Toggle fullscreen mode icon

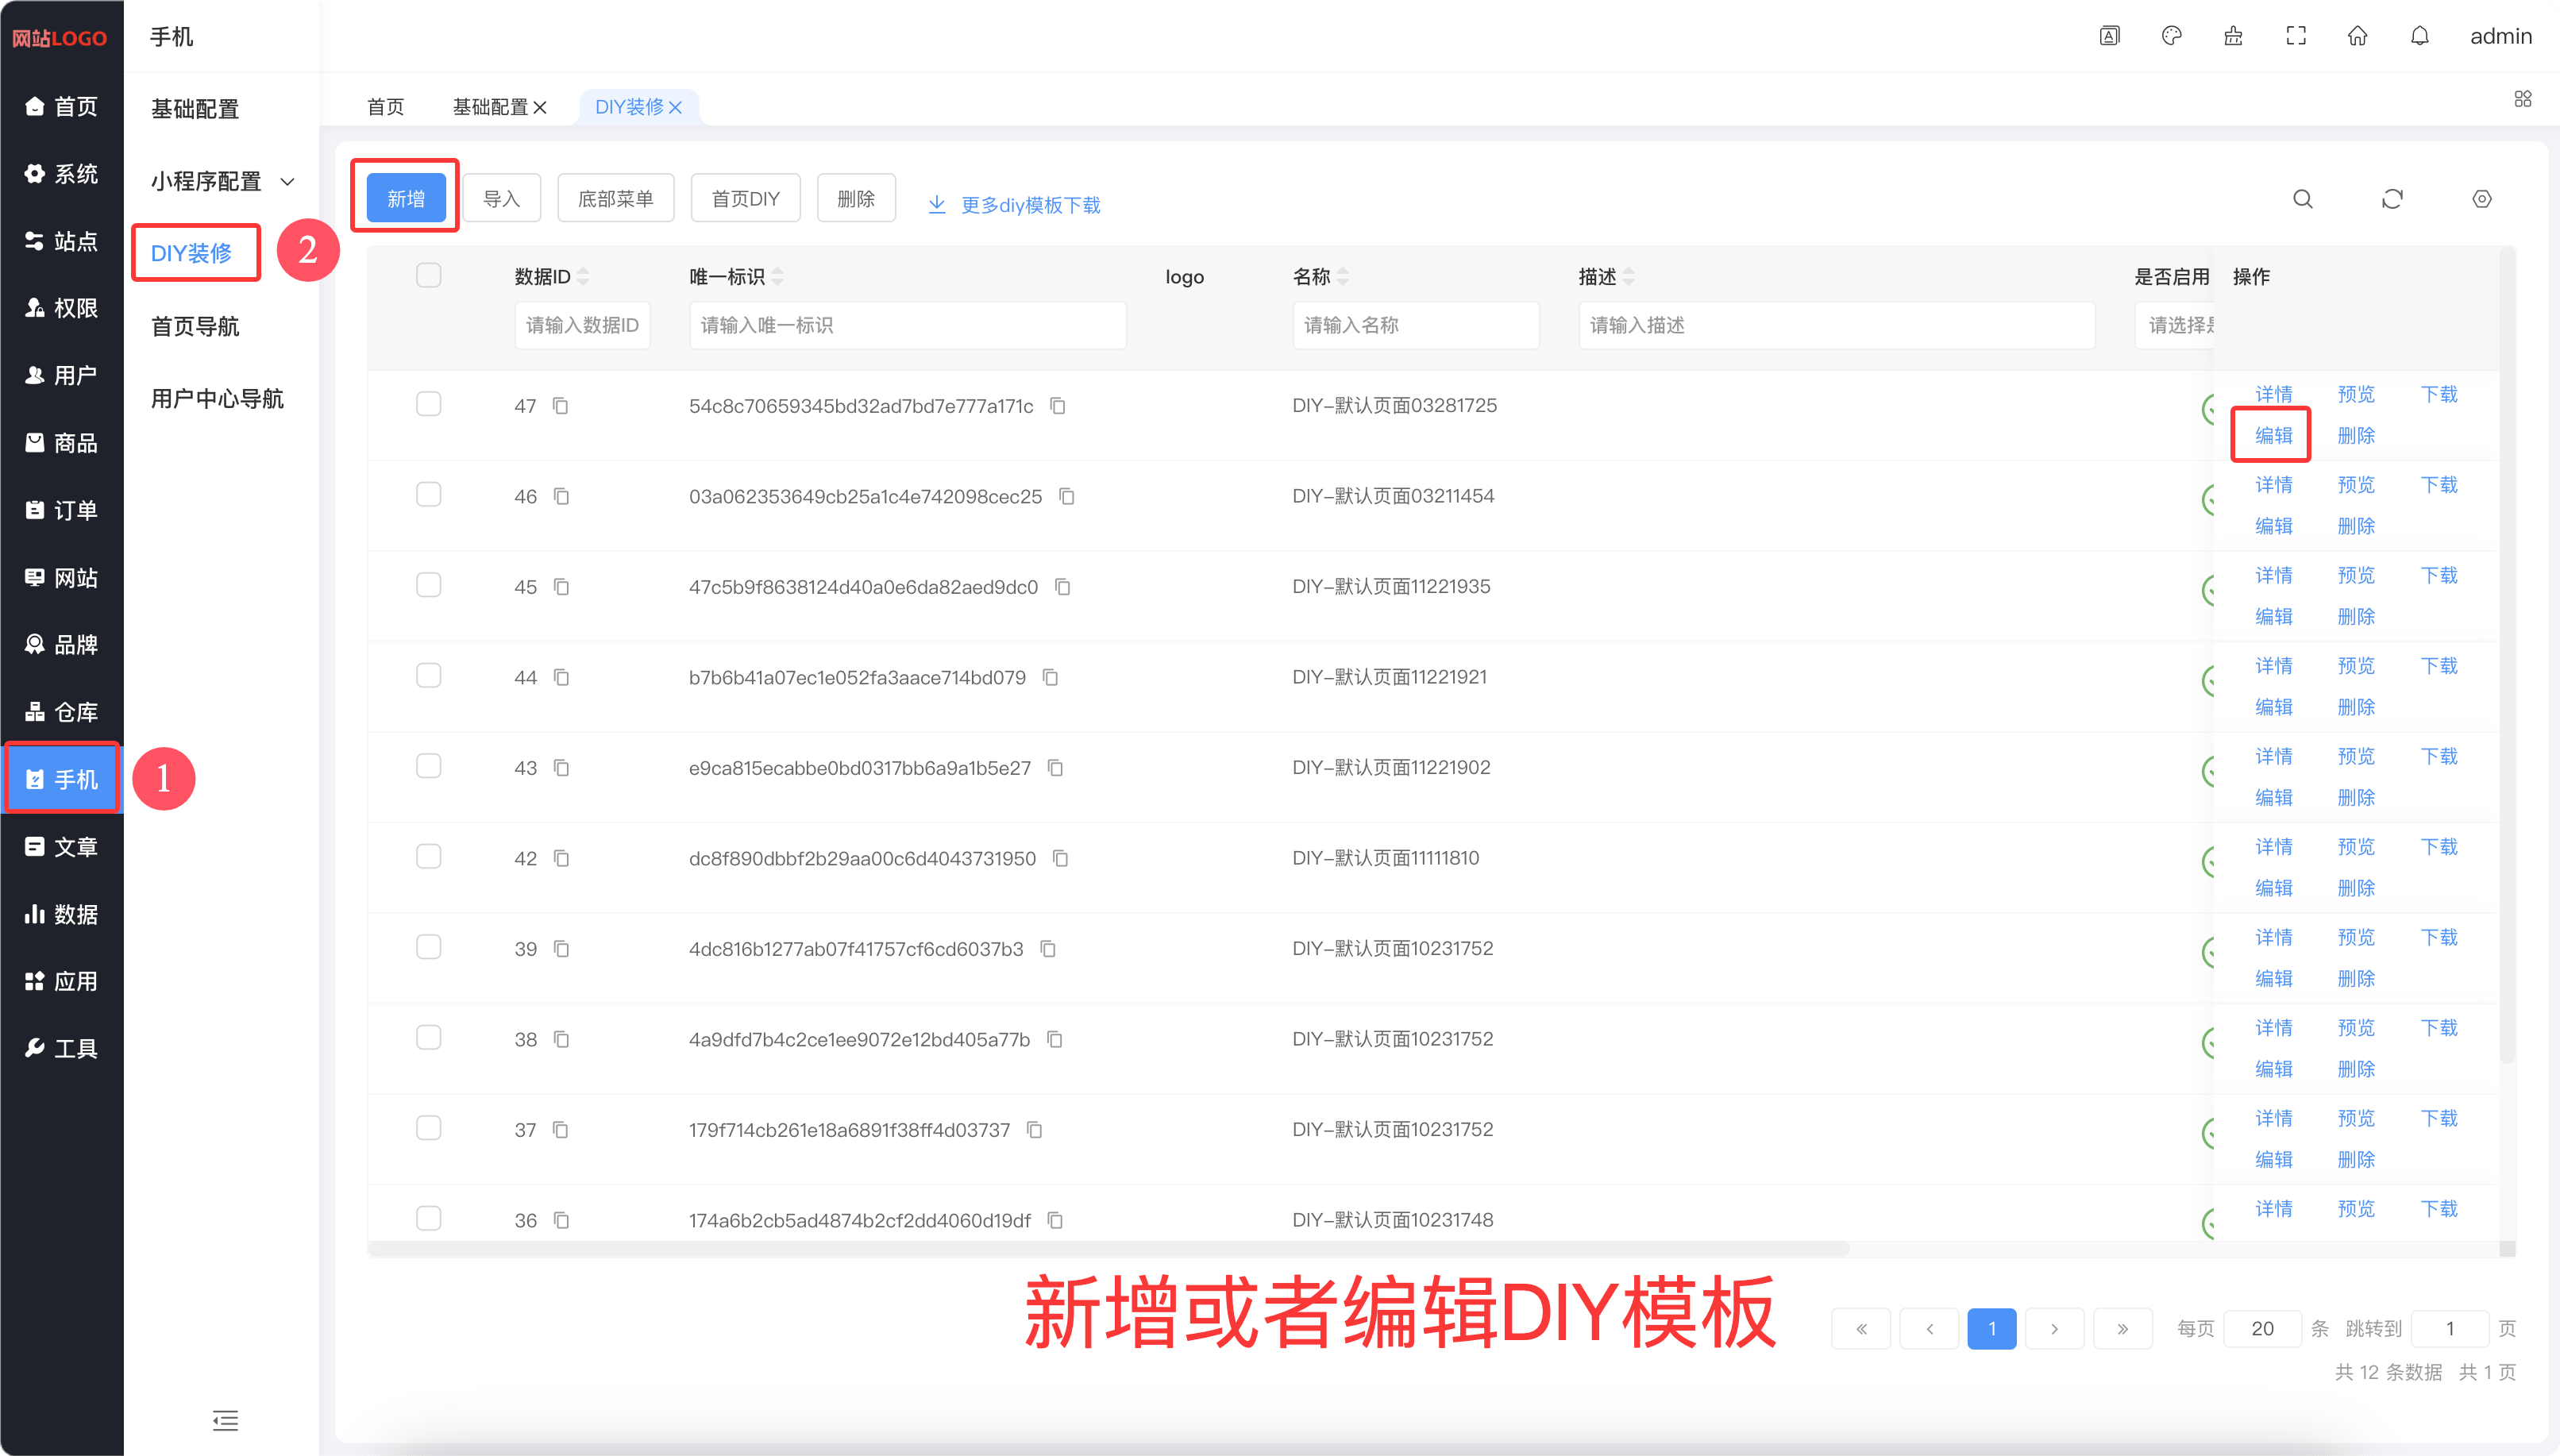pyautogui.click(x=2296, y=36)
